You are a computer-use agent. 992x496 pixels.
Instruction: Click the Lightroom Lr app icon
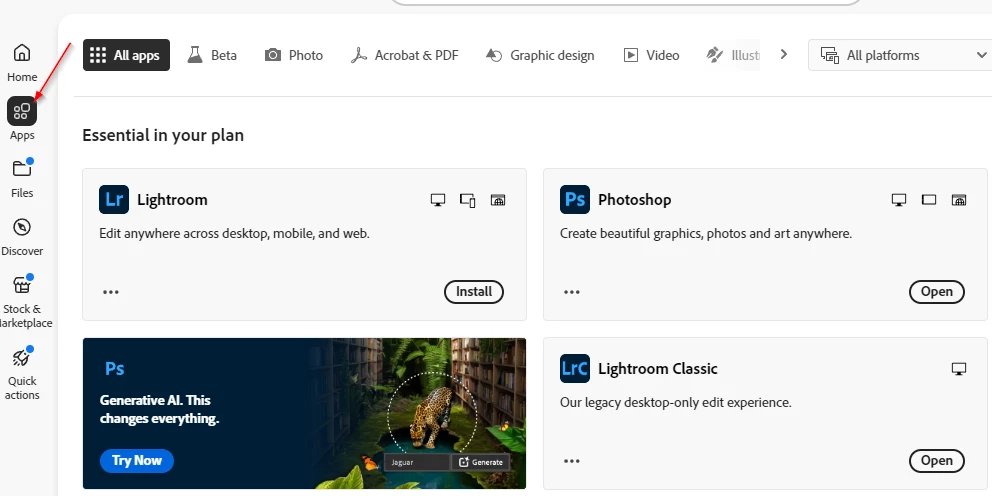pos(114,200)
